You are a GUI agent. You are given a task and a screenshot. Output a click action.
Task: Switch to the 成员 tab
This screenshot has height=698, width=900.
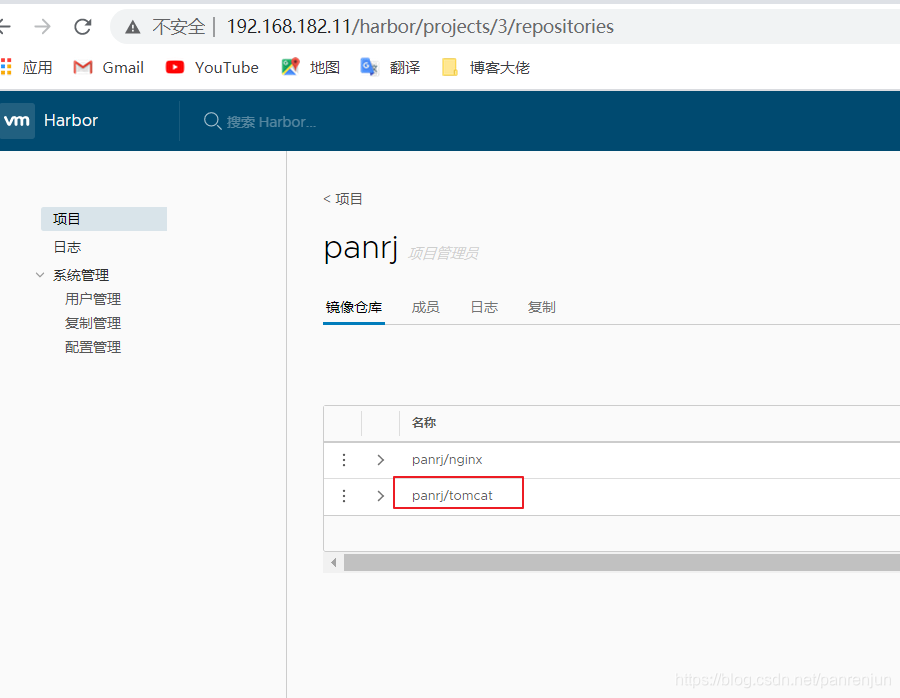(x=425, y=308)
